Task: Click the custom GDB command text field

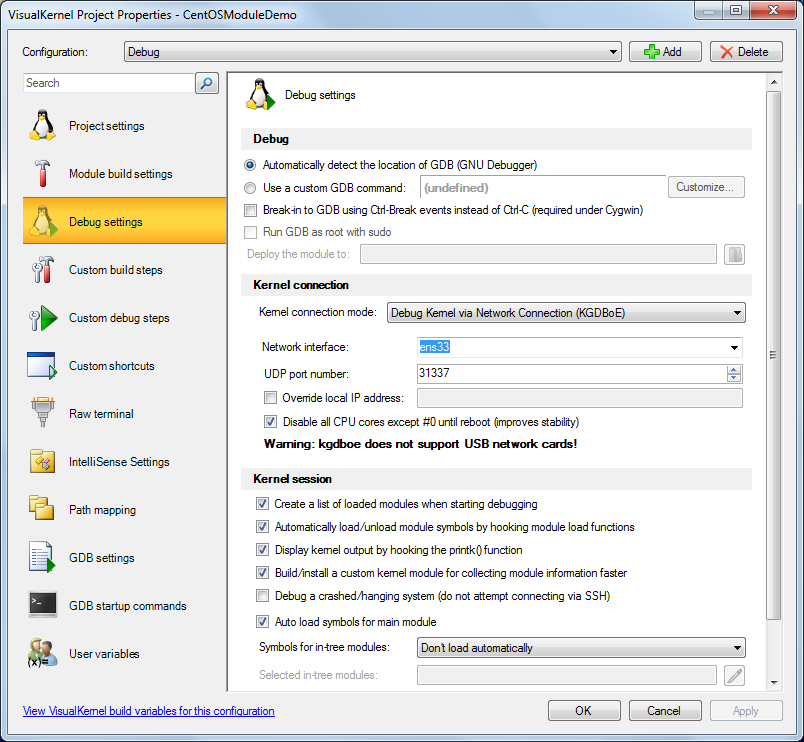Action: point(543,188)
